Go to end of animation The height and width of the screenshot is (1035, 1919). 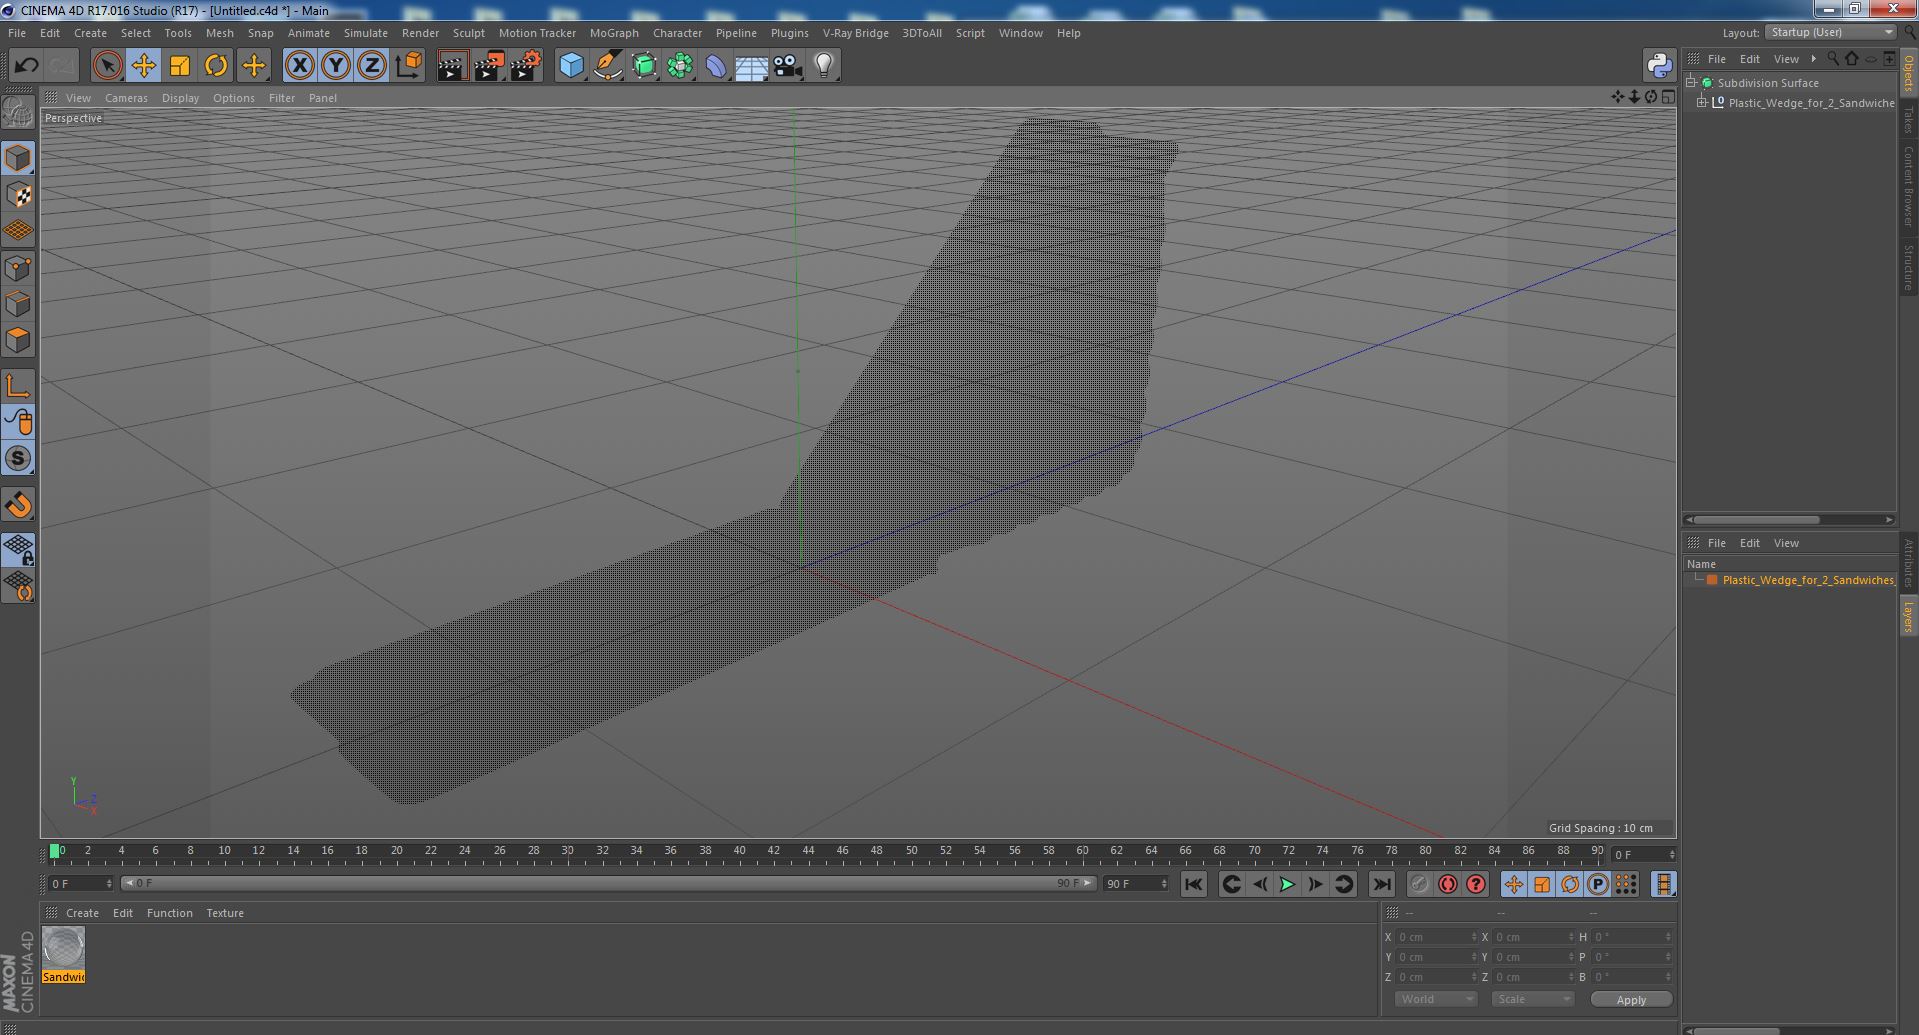tap(1382, 884)
